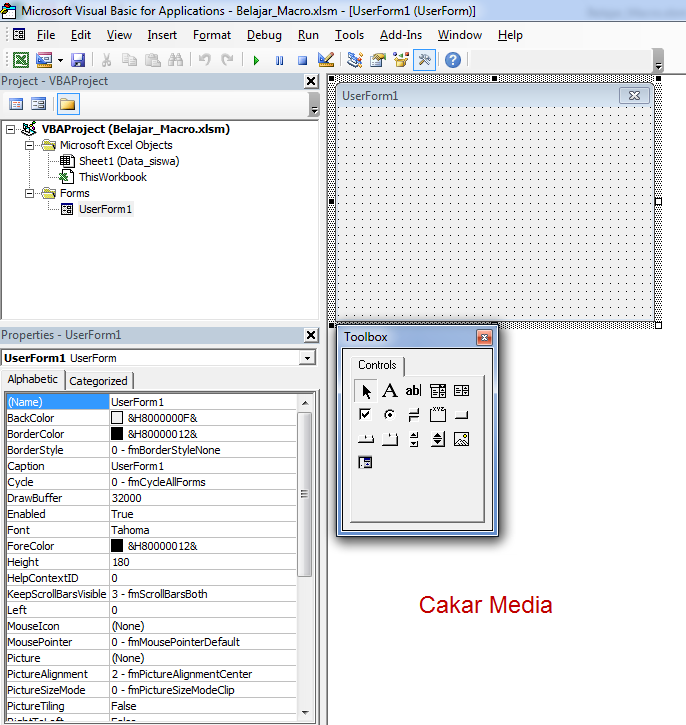
Task: Select the RefEdit control in Toolbox
Action: tap(365, 462)
